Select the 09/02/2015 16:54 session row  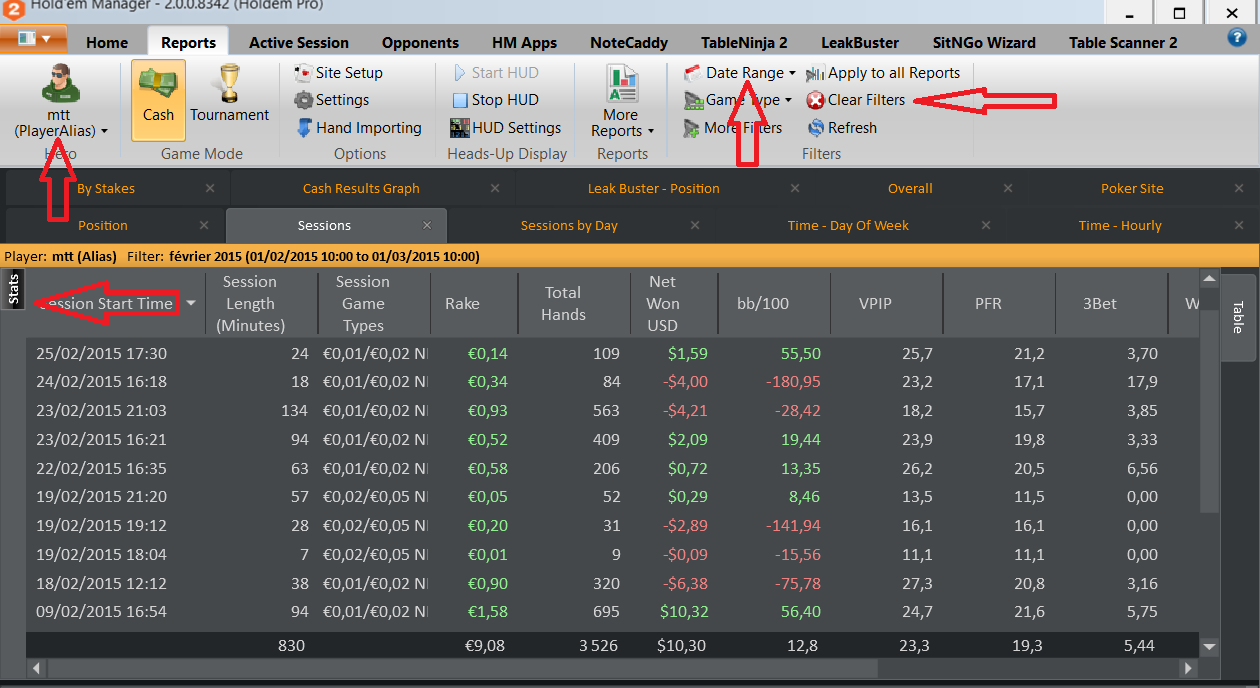[613, 612]
